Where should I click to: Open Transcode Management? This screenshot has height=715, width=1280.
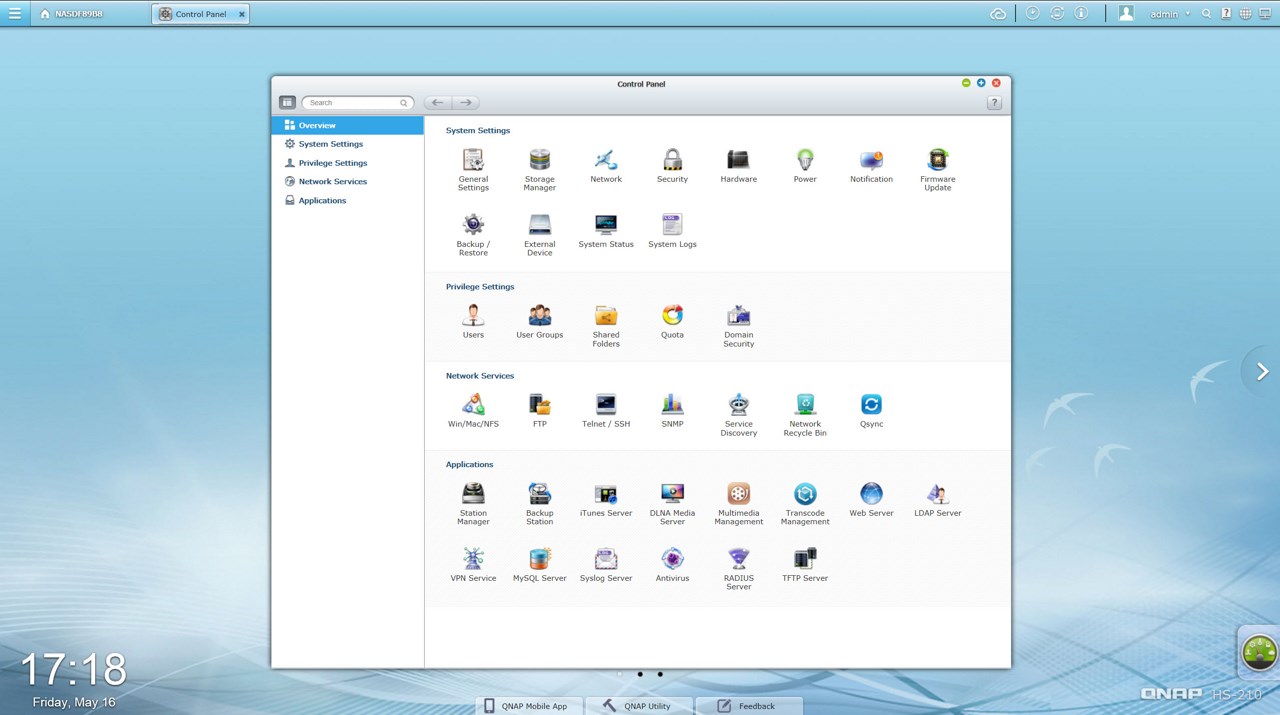[x=805, y=503]
